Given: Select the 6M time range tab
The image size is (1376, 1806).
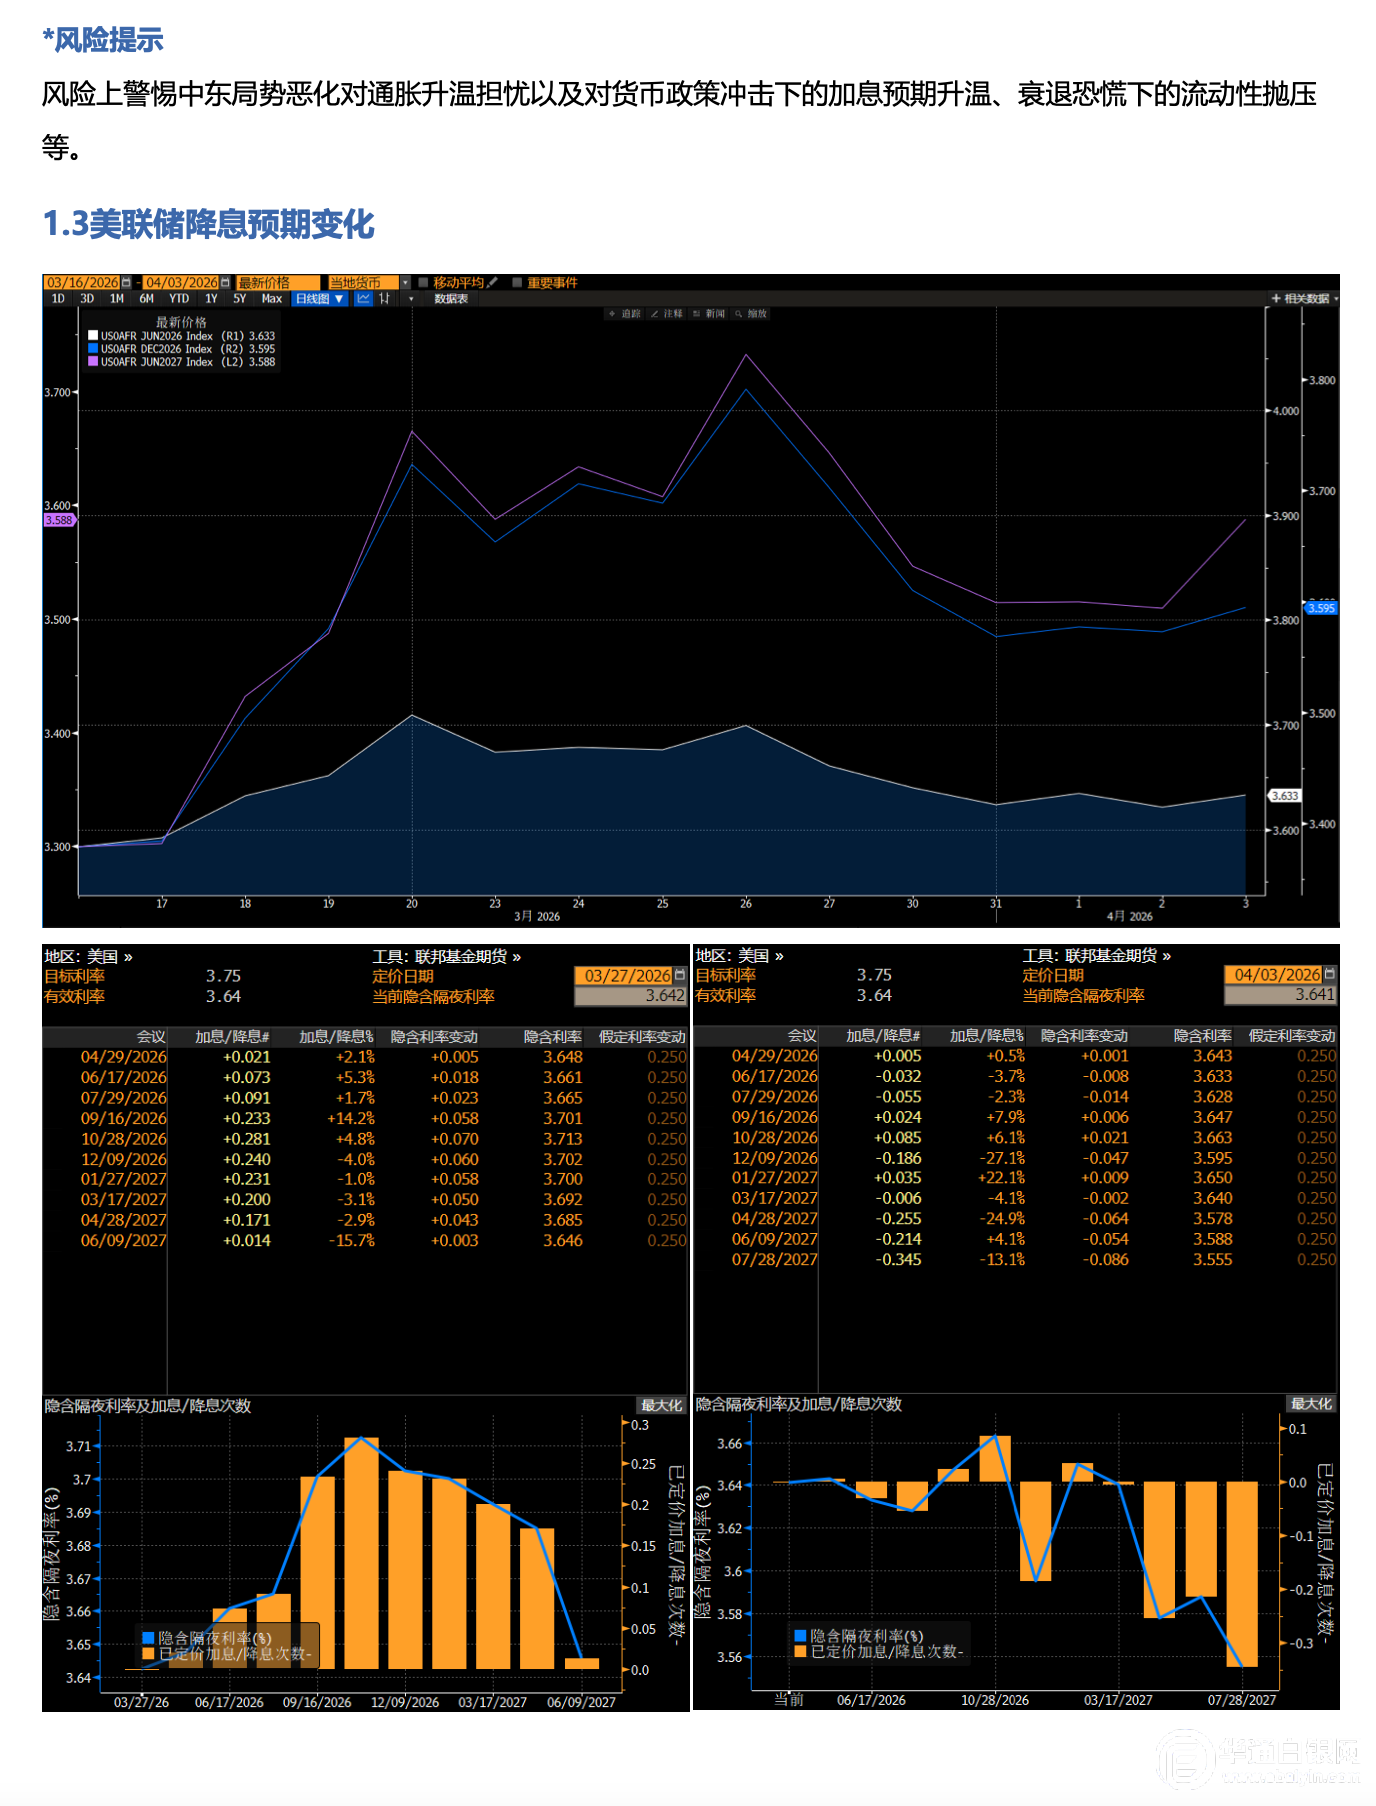Looking at the screenshot, I should point(147,299).
